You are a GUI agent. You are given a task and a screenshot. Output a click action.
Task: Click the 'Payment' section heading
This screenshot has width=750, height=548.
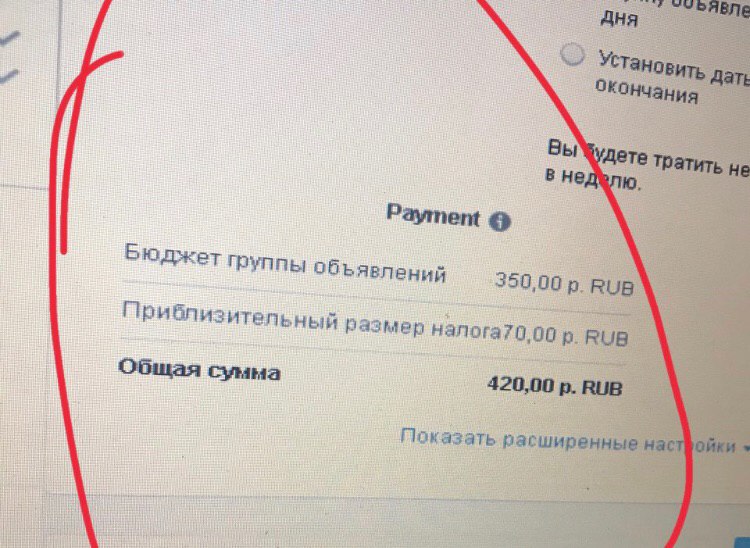tap(433, 215)
